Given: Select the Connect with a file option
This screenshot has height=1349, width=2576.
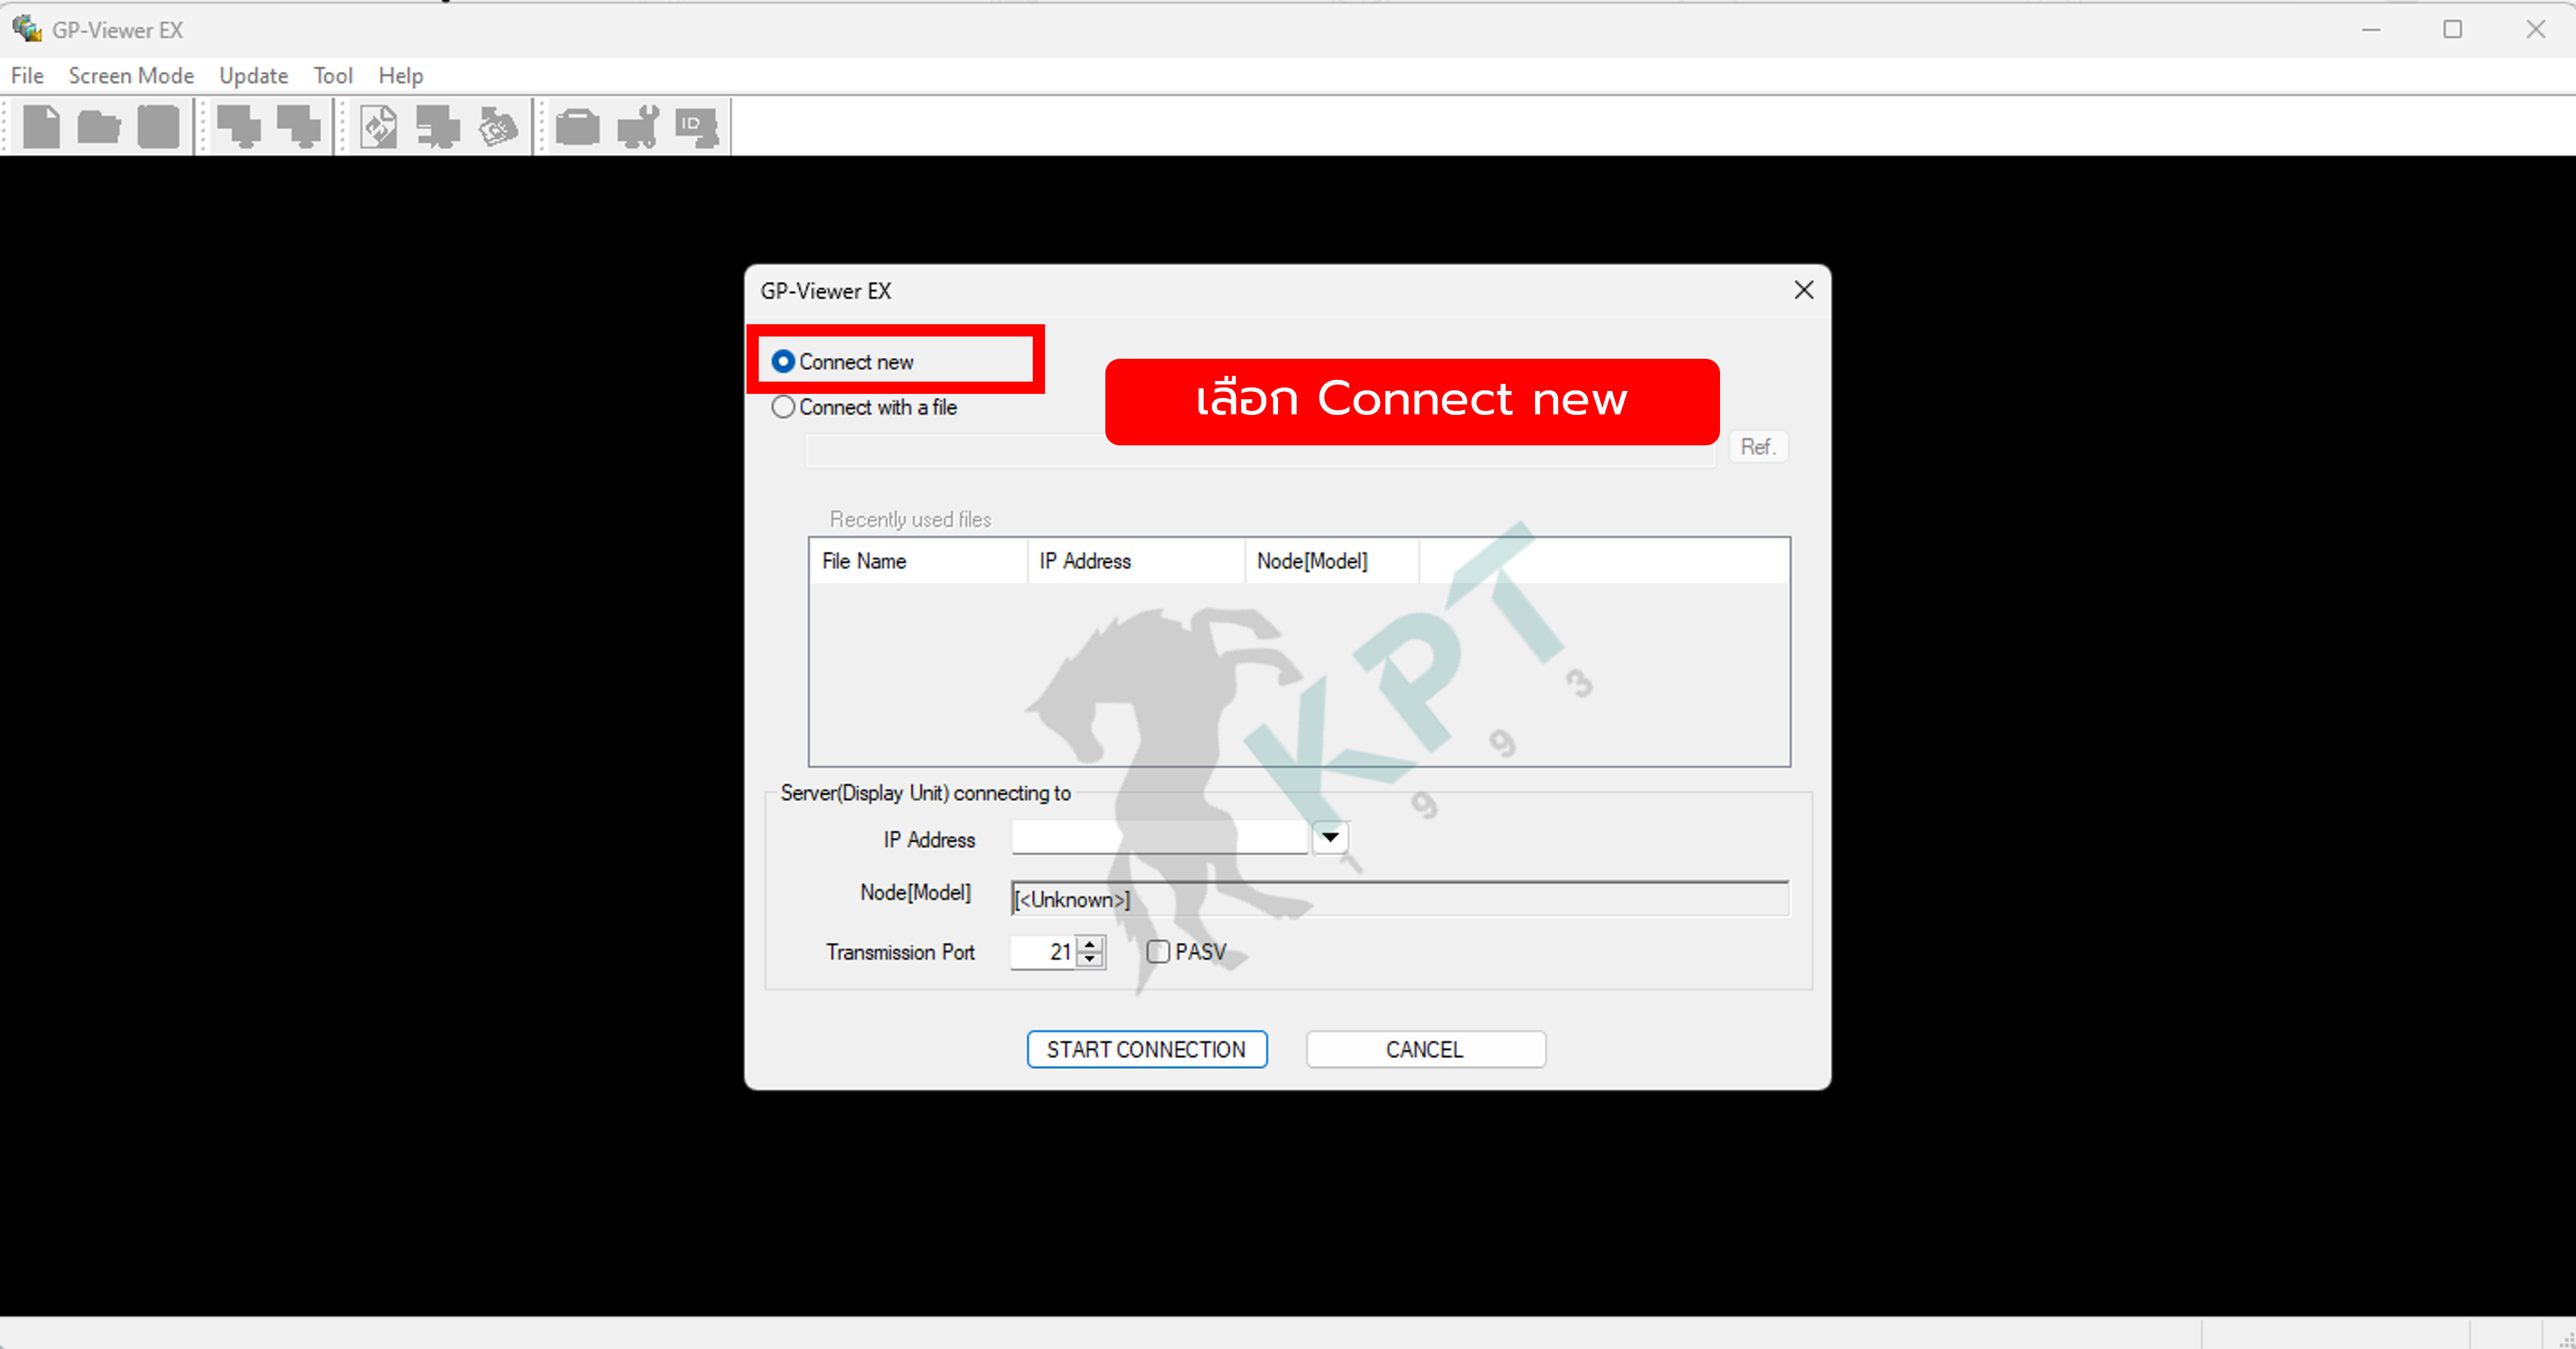Looking at the screenshot, I should click(x=783, y=407).
